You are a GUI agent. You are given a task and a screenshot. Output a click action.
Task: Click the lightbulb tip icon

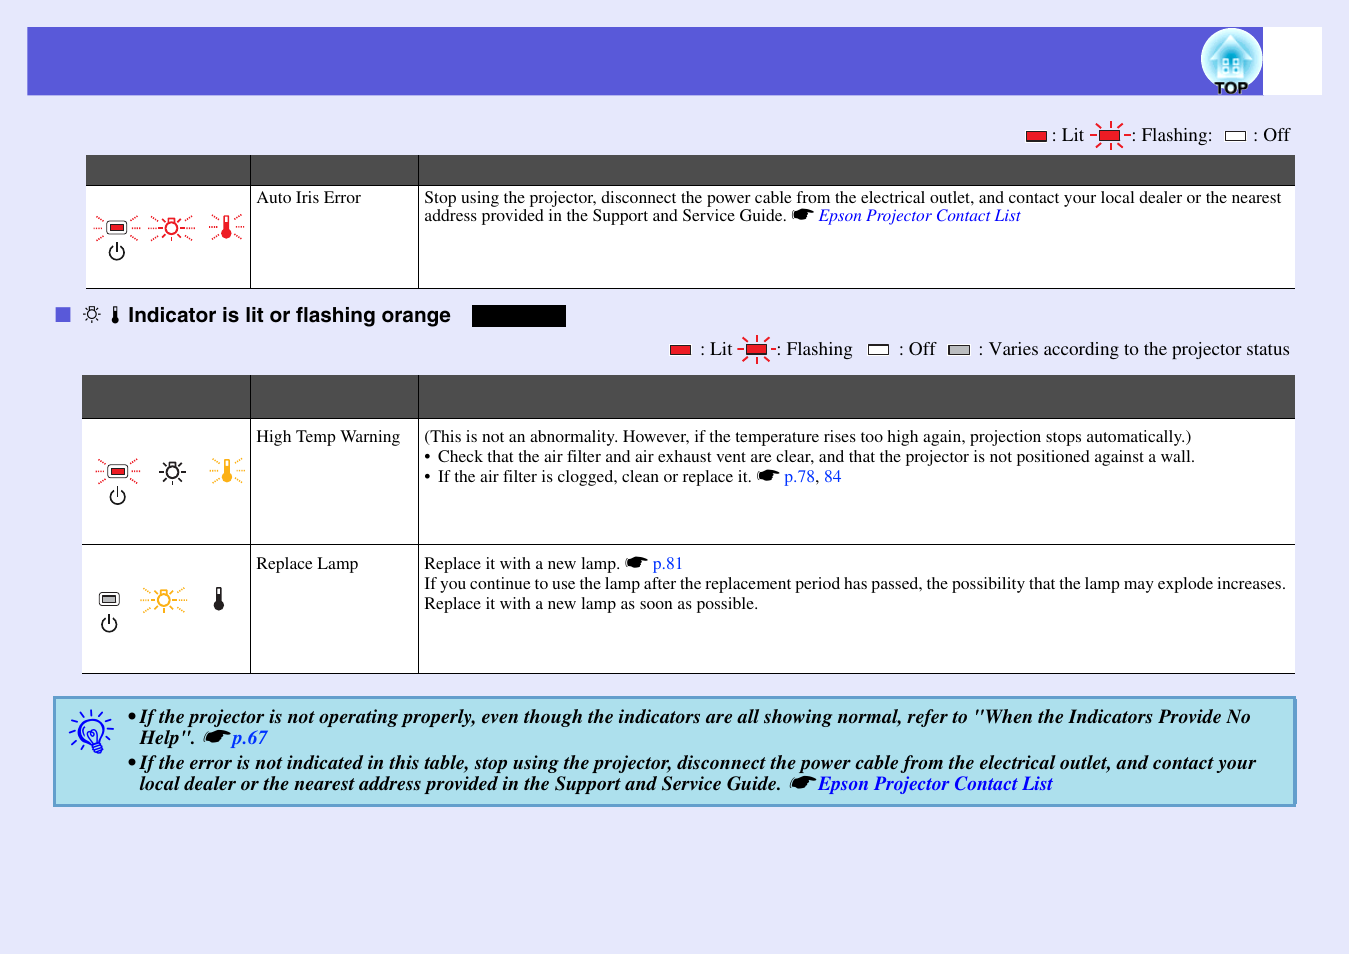[x=92, y=732]
